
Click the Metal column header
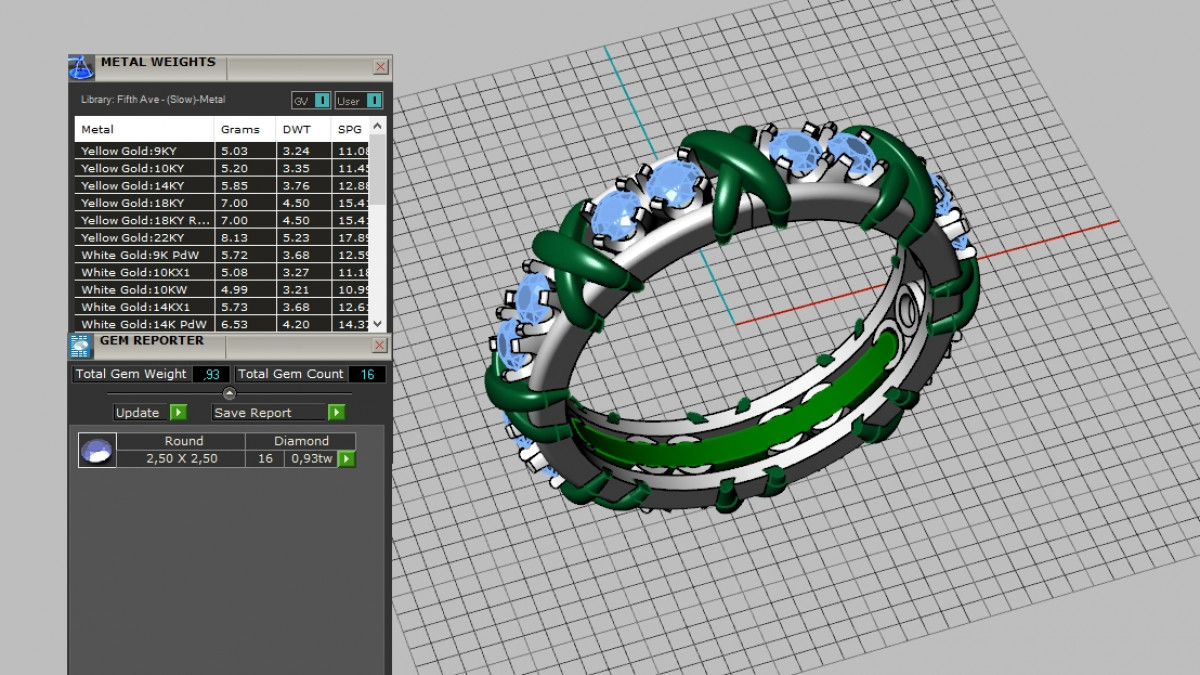point(97,129)
